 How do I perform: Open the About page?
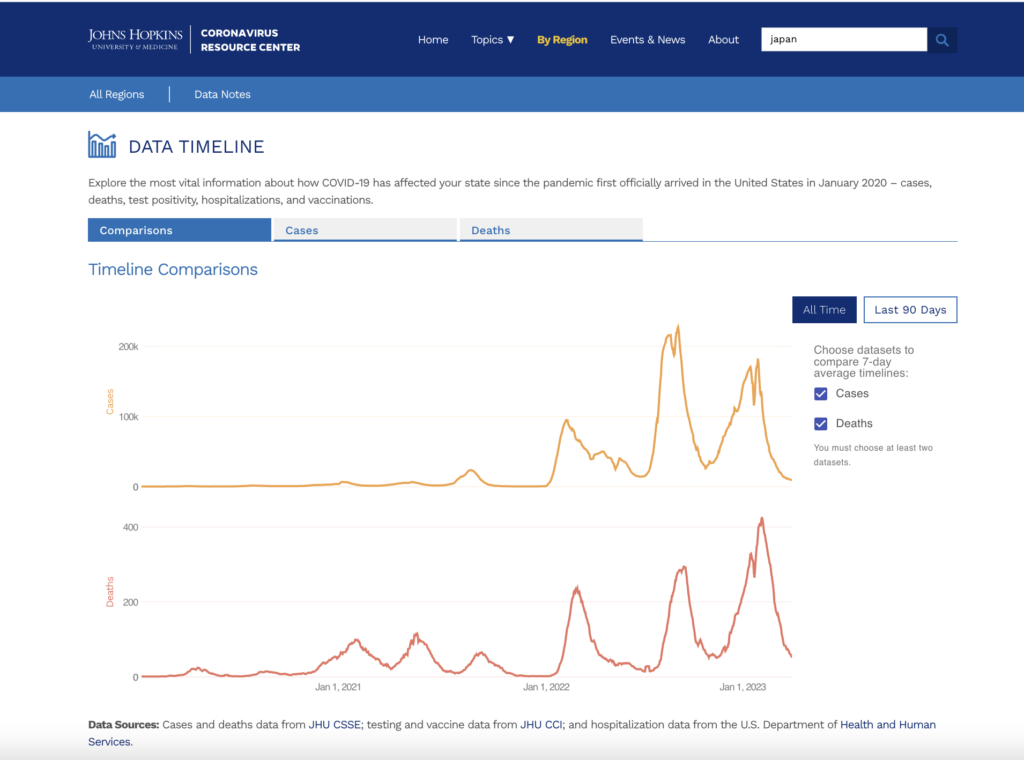tap(723, 40)
